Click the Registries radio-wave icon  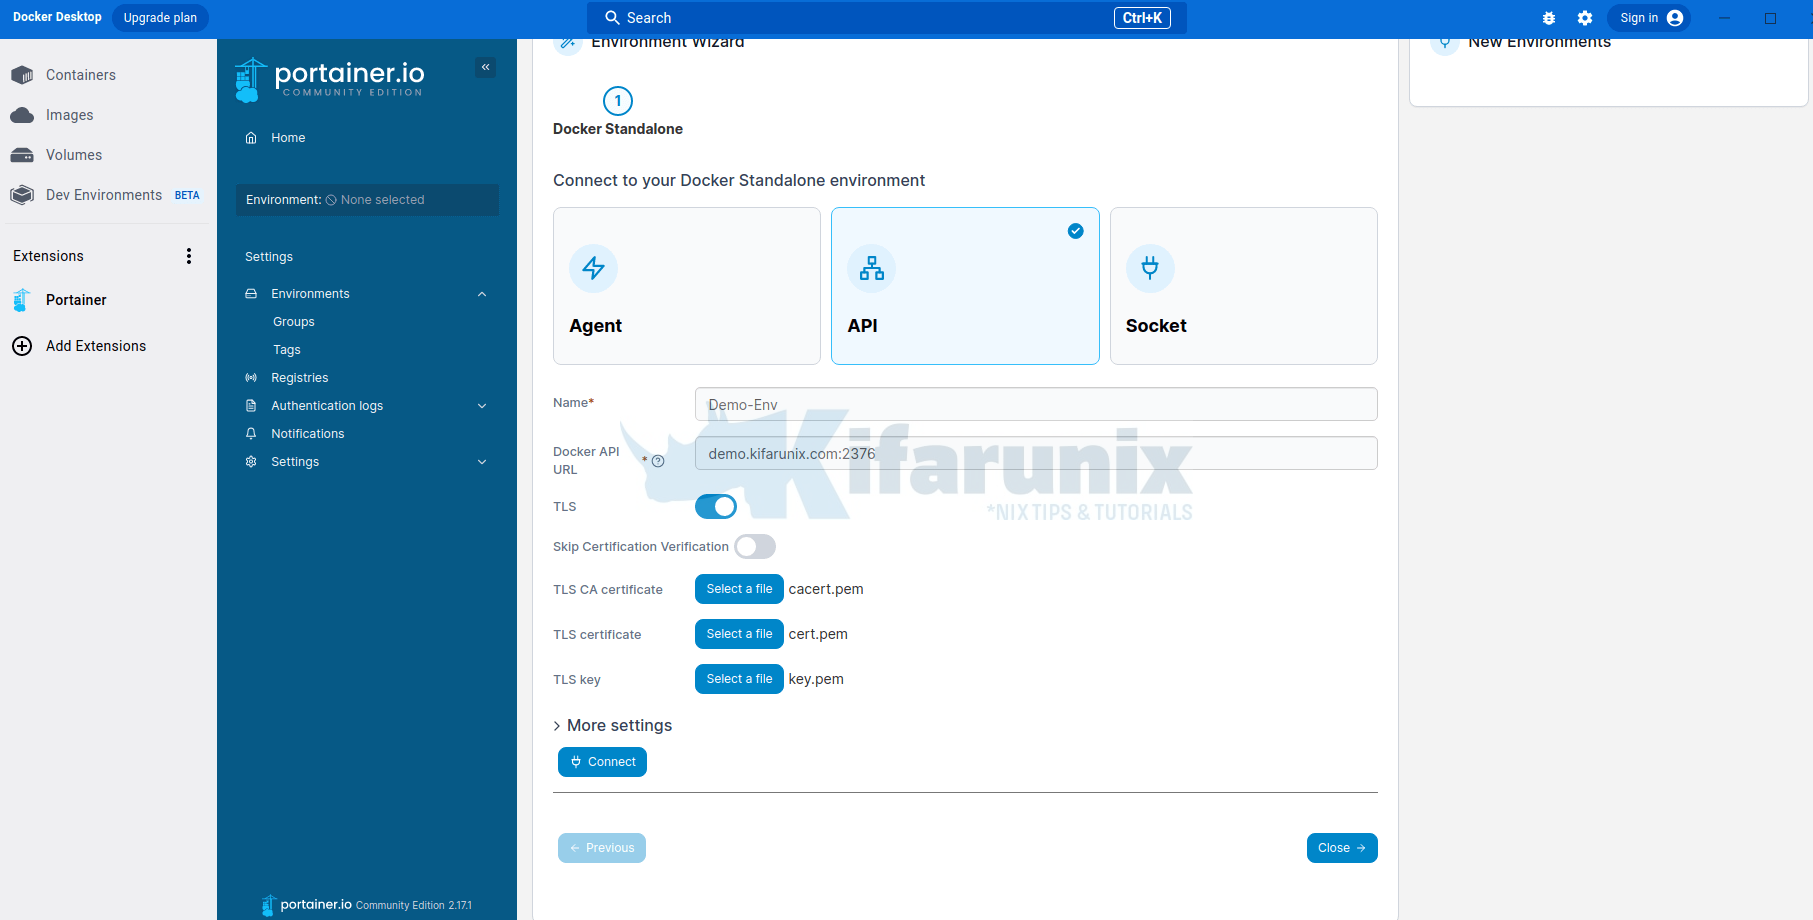pos(251,378)
